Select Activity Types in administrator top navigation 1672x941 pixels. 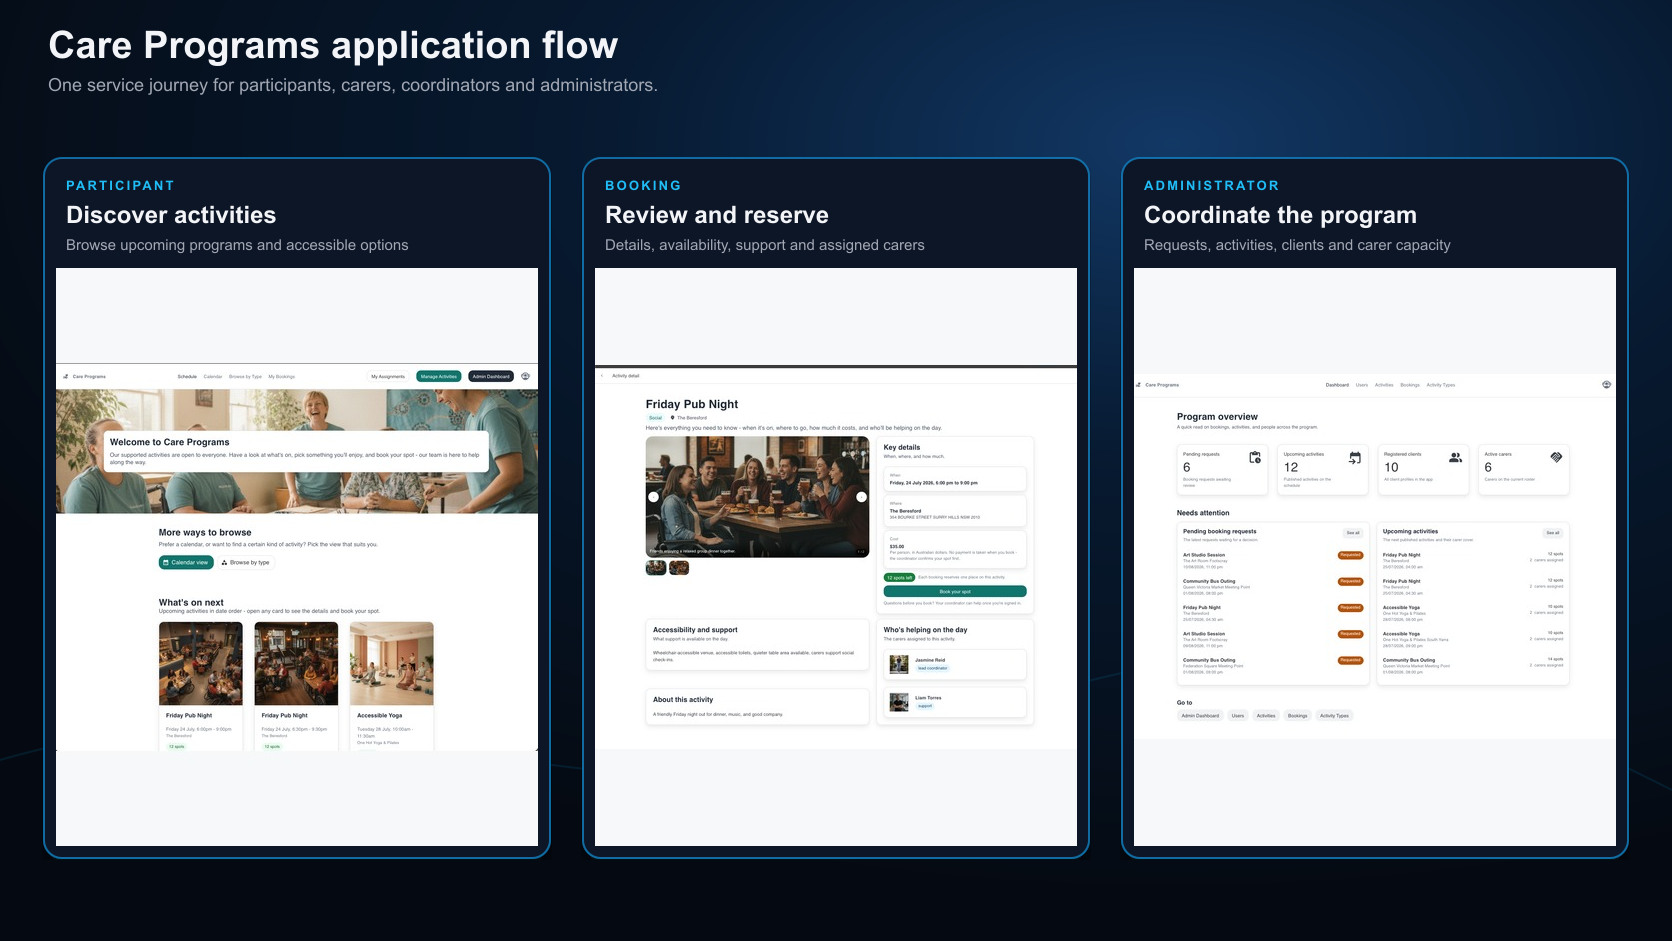point(1441,385)
